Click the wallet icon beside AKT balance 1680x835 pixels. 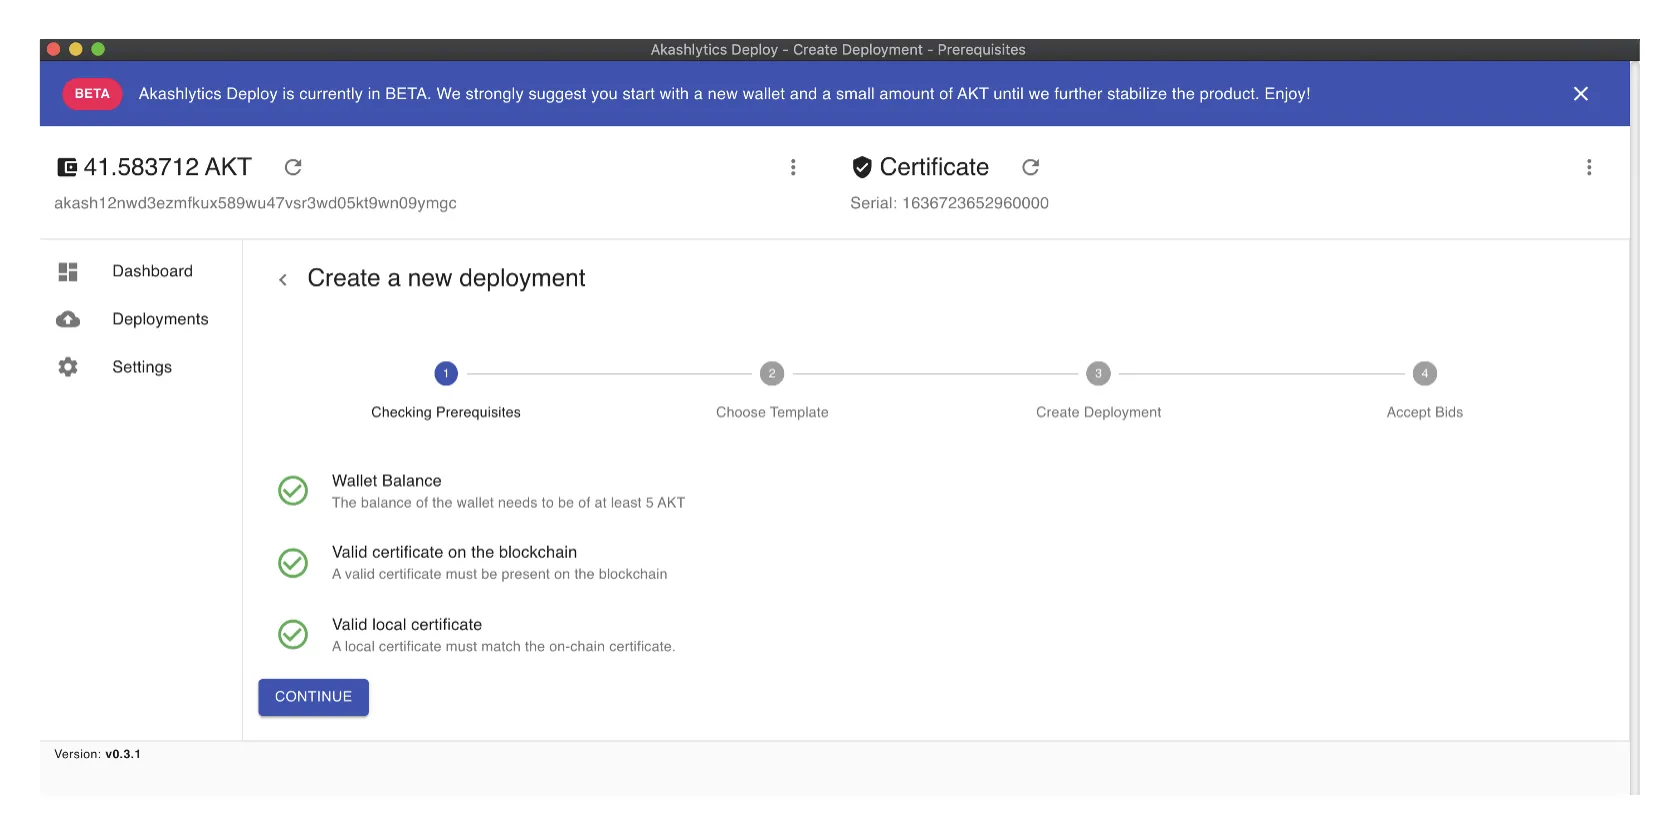point(67,167)
